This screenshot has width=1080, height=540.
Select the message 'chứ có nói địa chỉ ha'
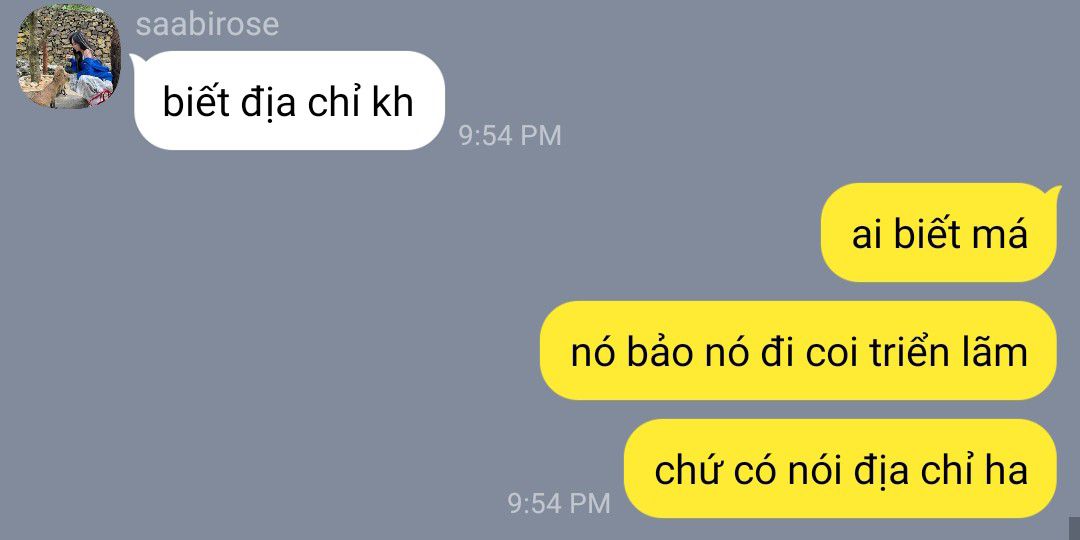840,468
